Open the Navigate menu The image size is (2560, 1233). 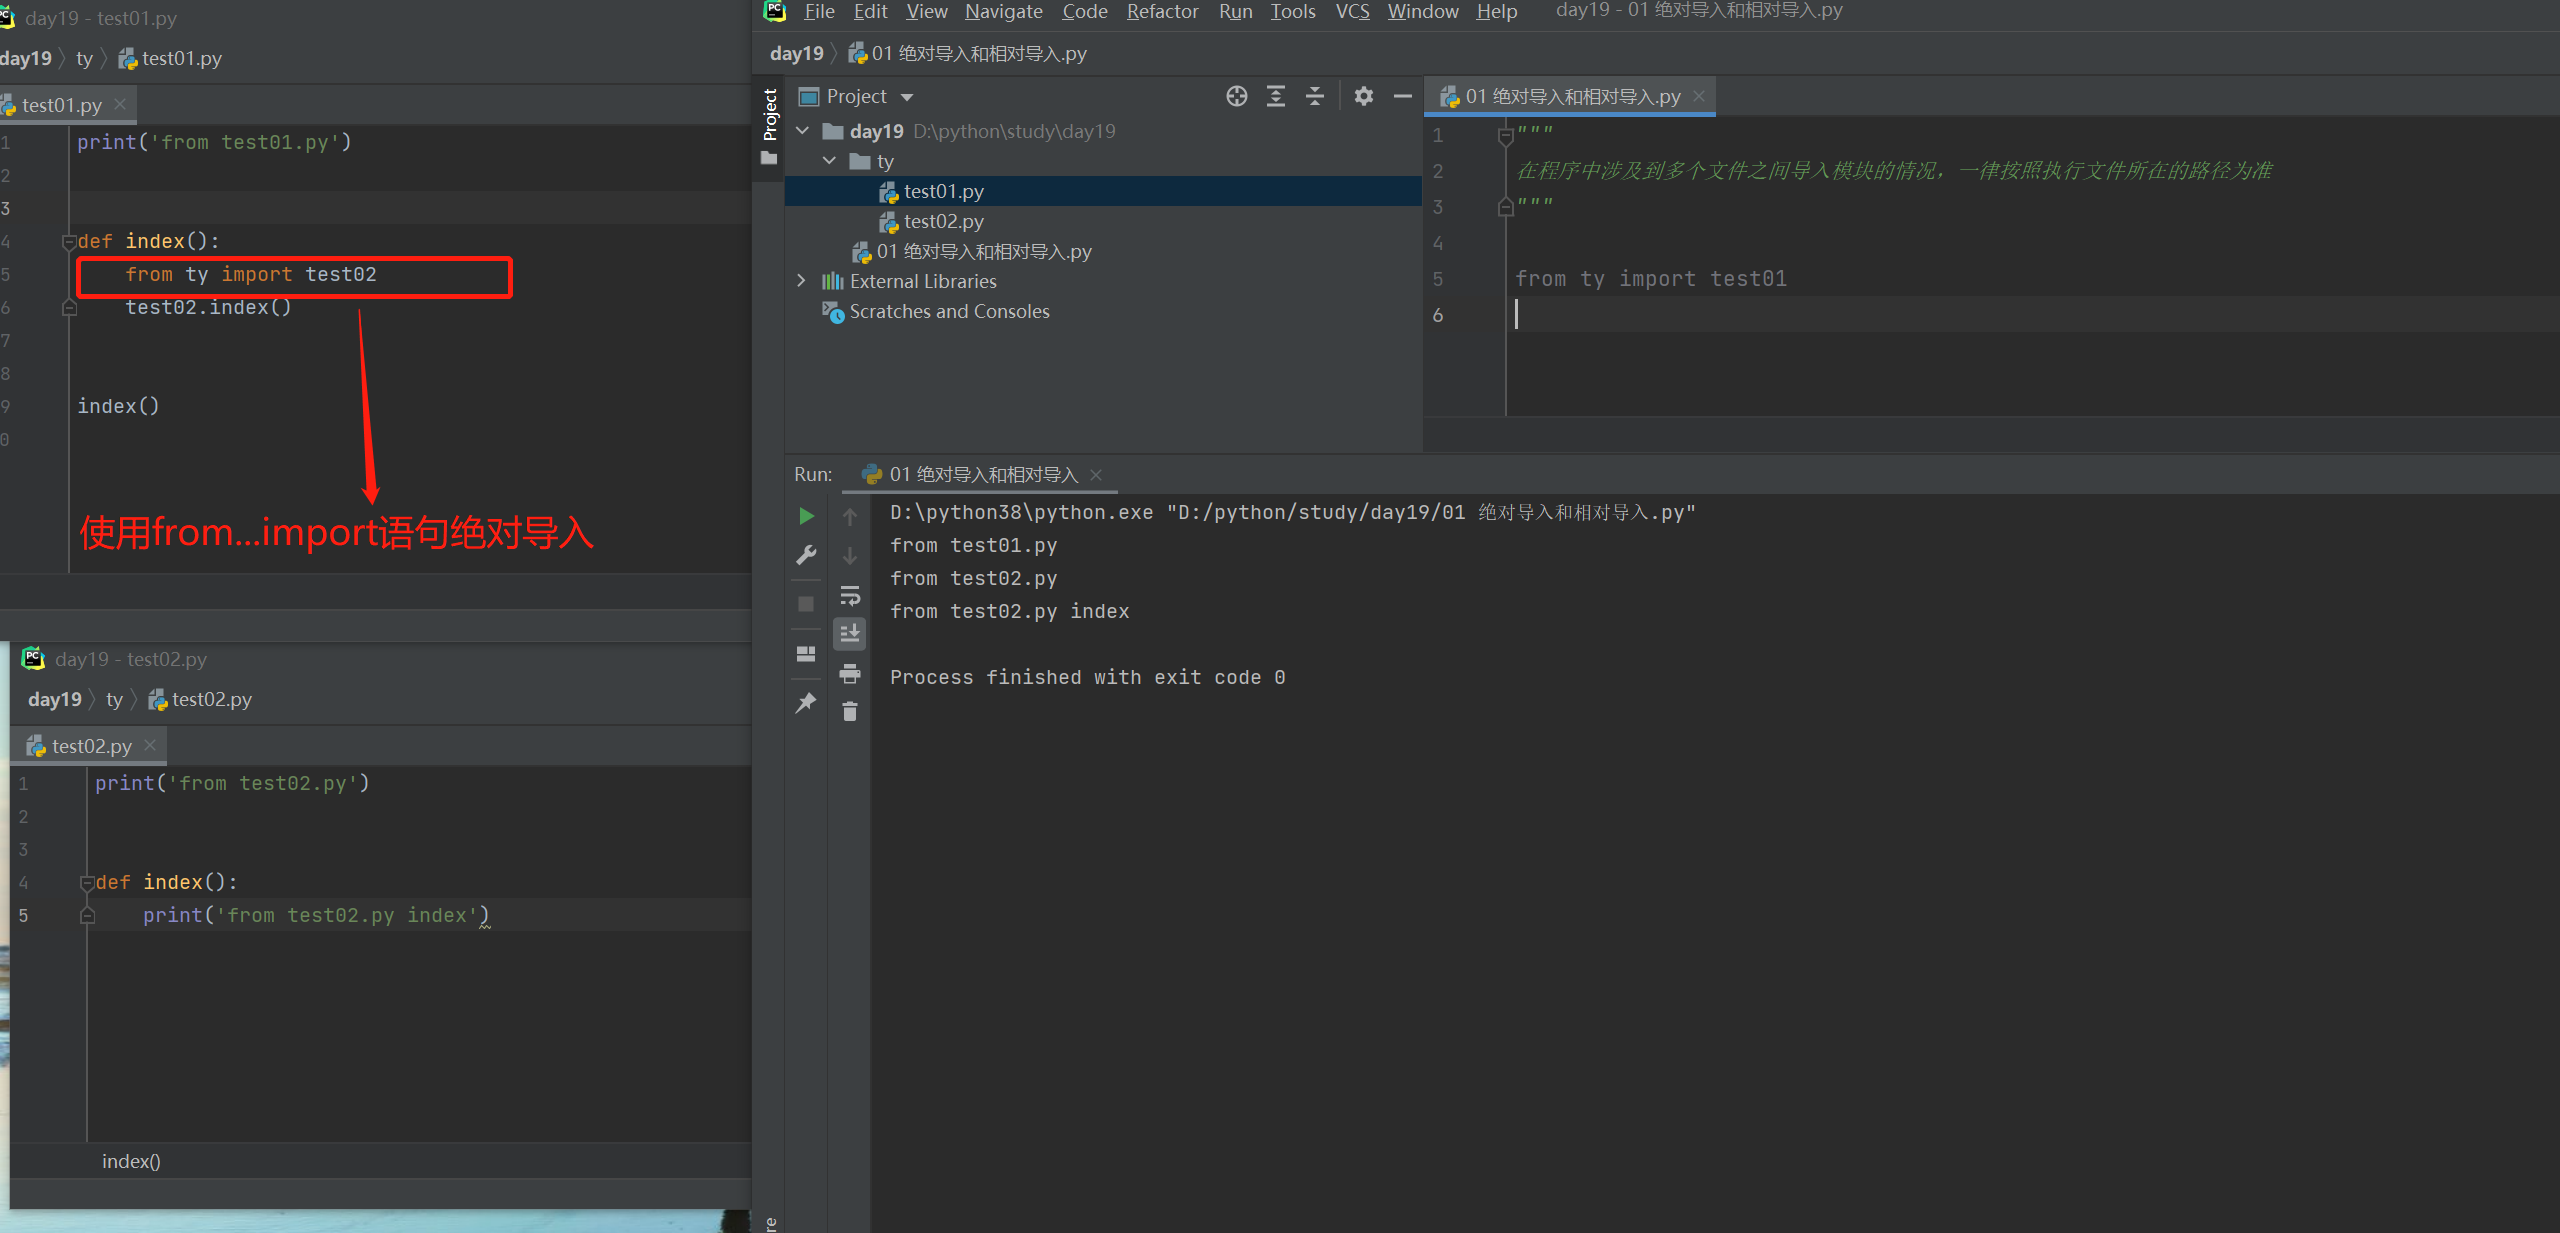pos(1003,12)
